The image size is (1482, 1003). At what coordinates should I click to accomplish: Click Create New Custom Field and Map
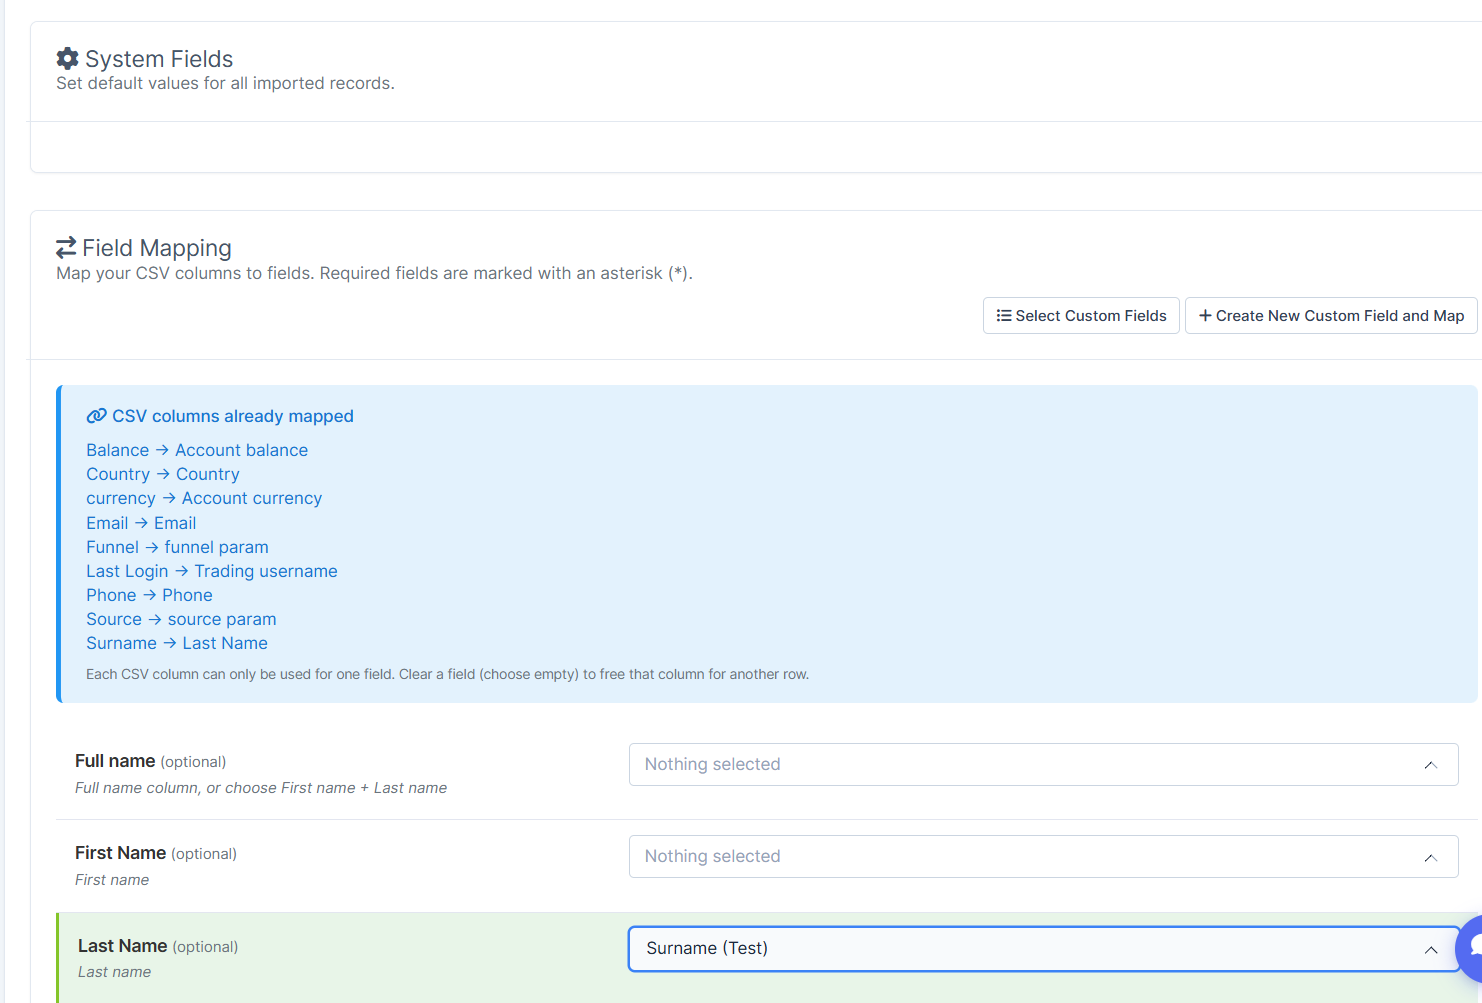pos(1331,316)
